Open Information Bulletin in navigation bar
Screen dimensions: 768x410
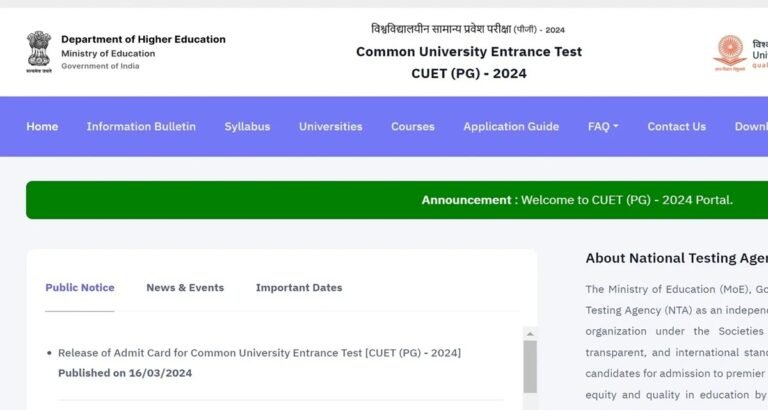pos(141,126)
